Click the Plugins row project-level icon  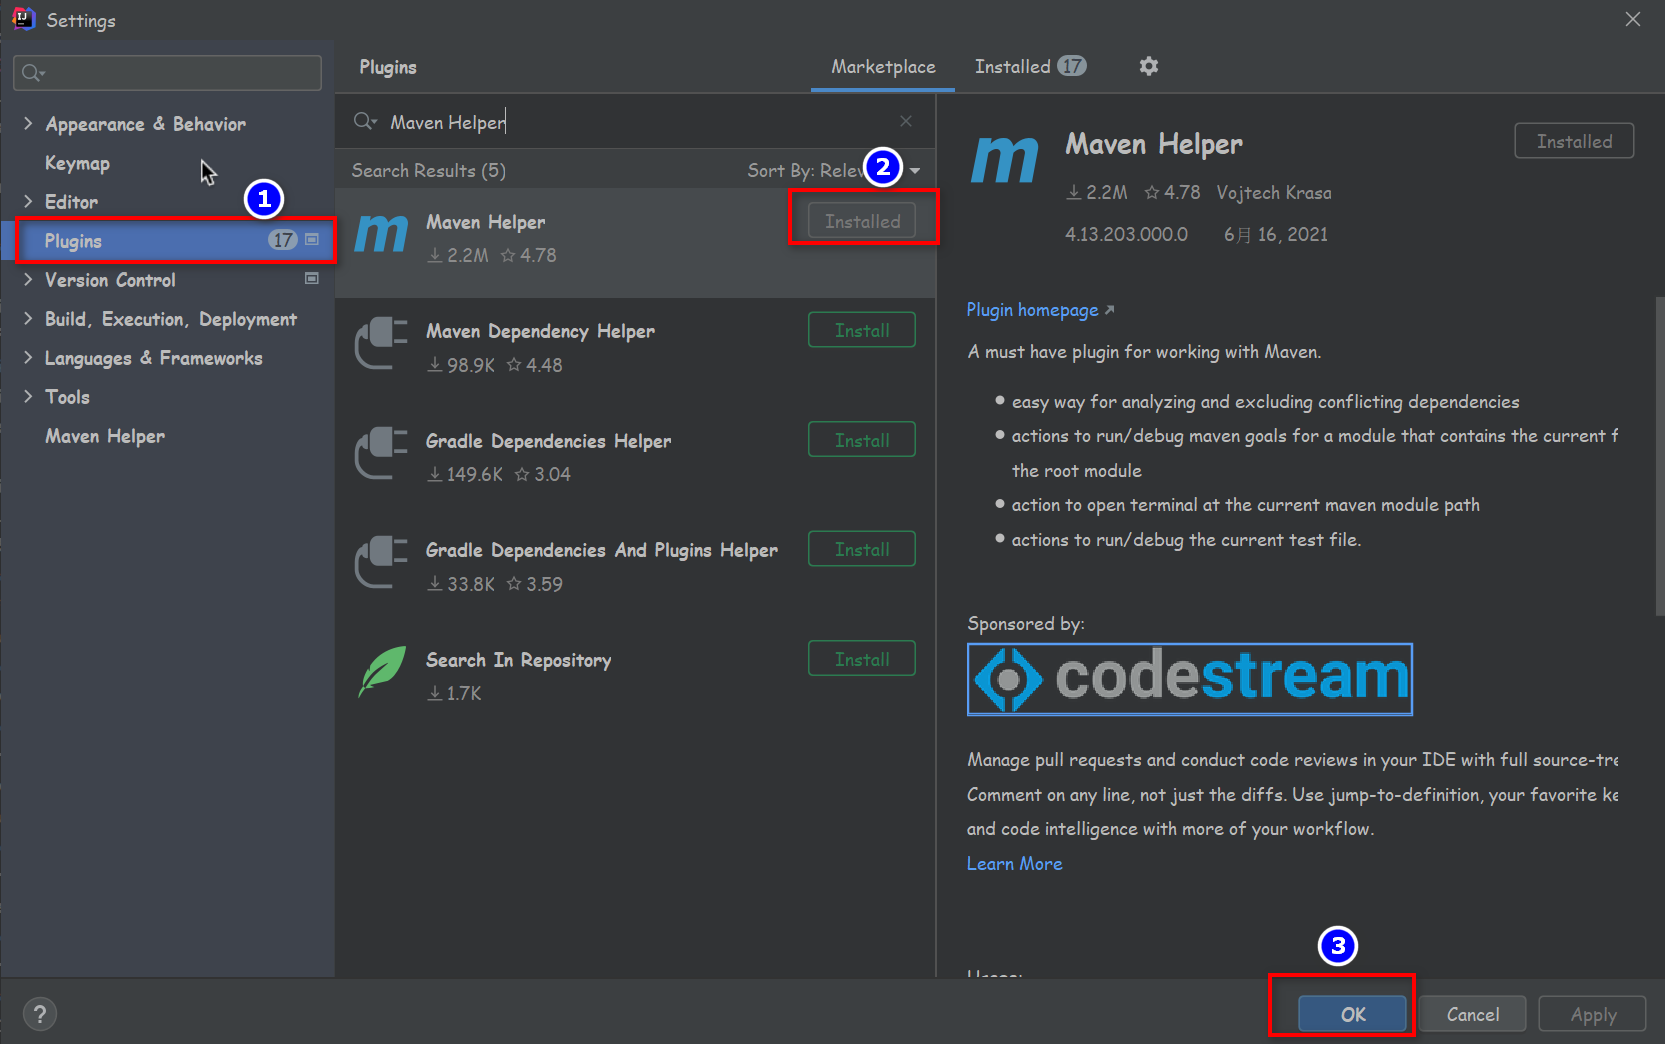tap(312, 240)
